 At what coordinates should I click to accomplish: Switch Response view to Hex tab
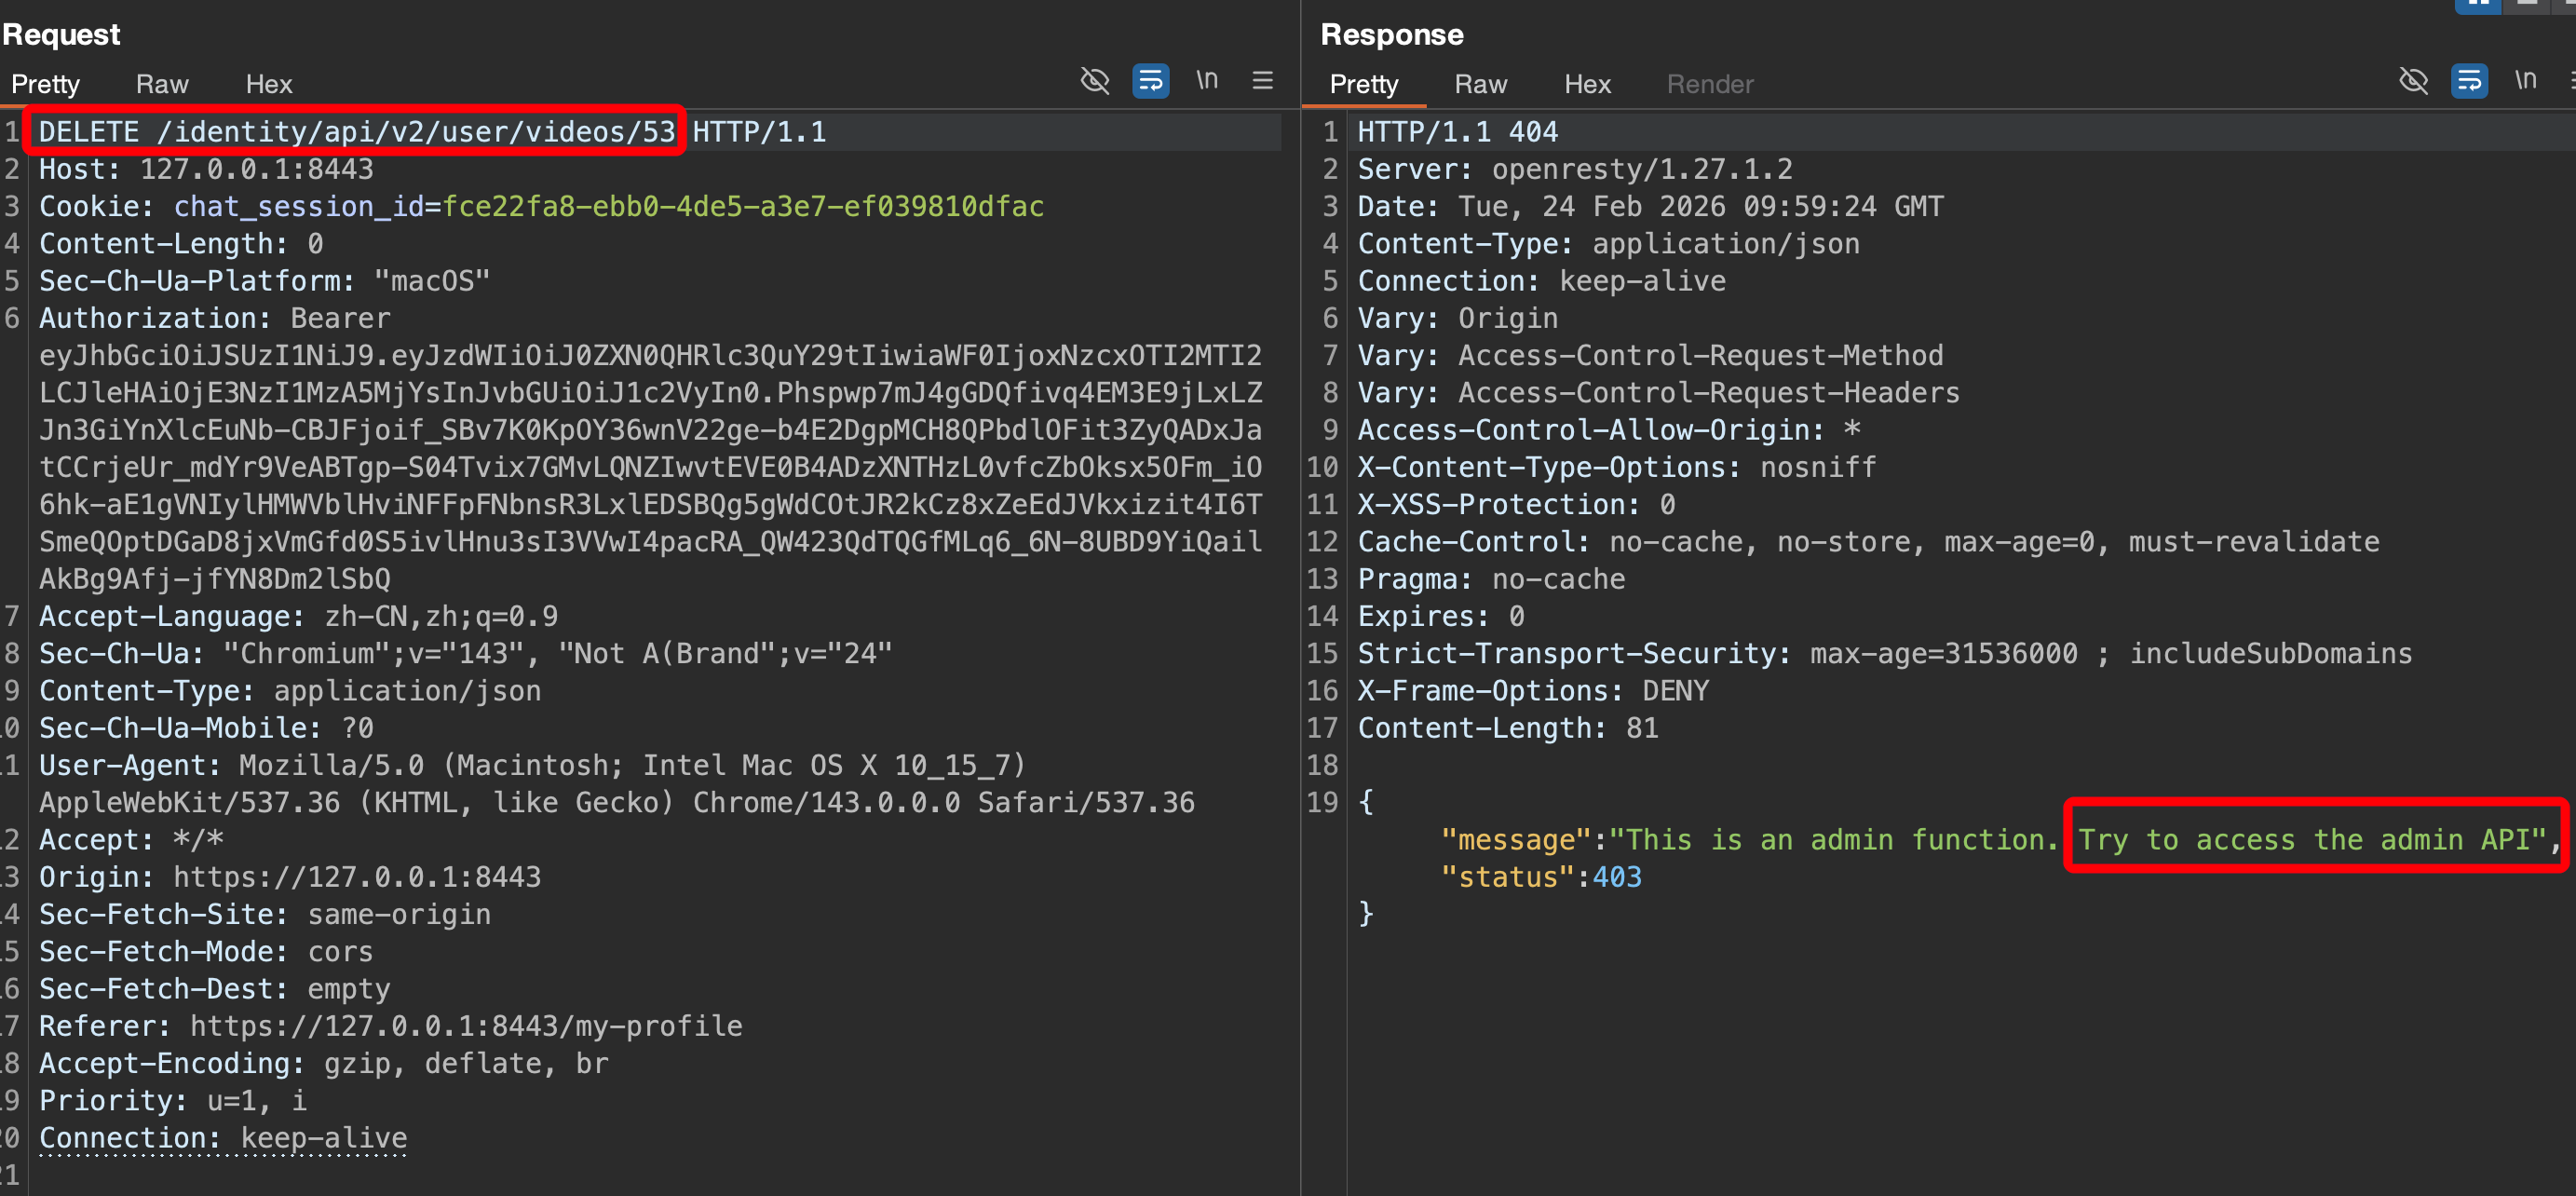[x=1587, y=84]
